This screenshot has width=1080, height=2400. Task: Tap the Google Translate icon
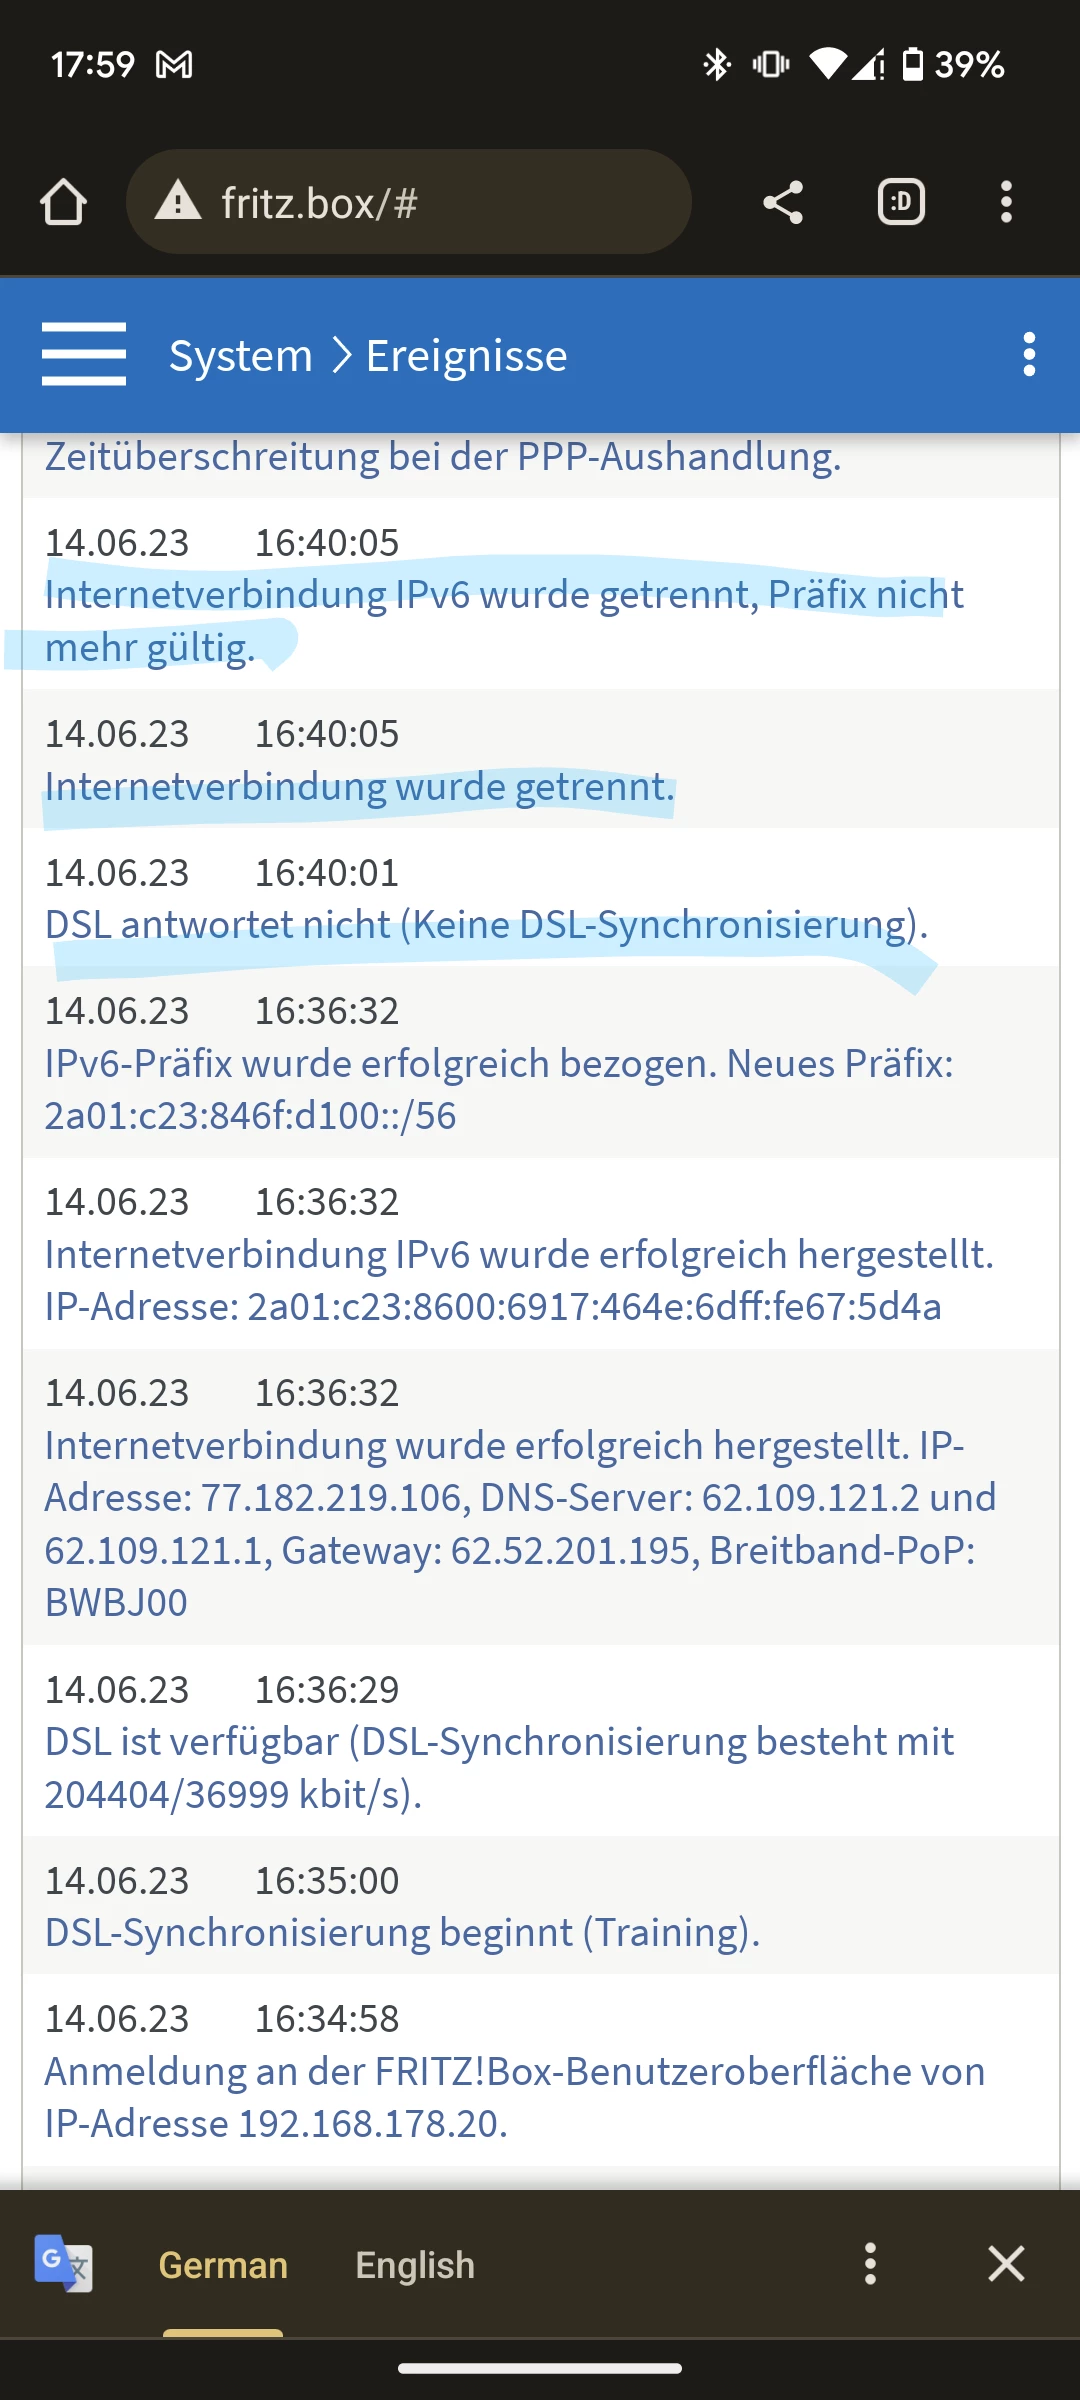point(63,2263)
